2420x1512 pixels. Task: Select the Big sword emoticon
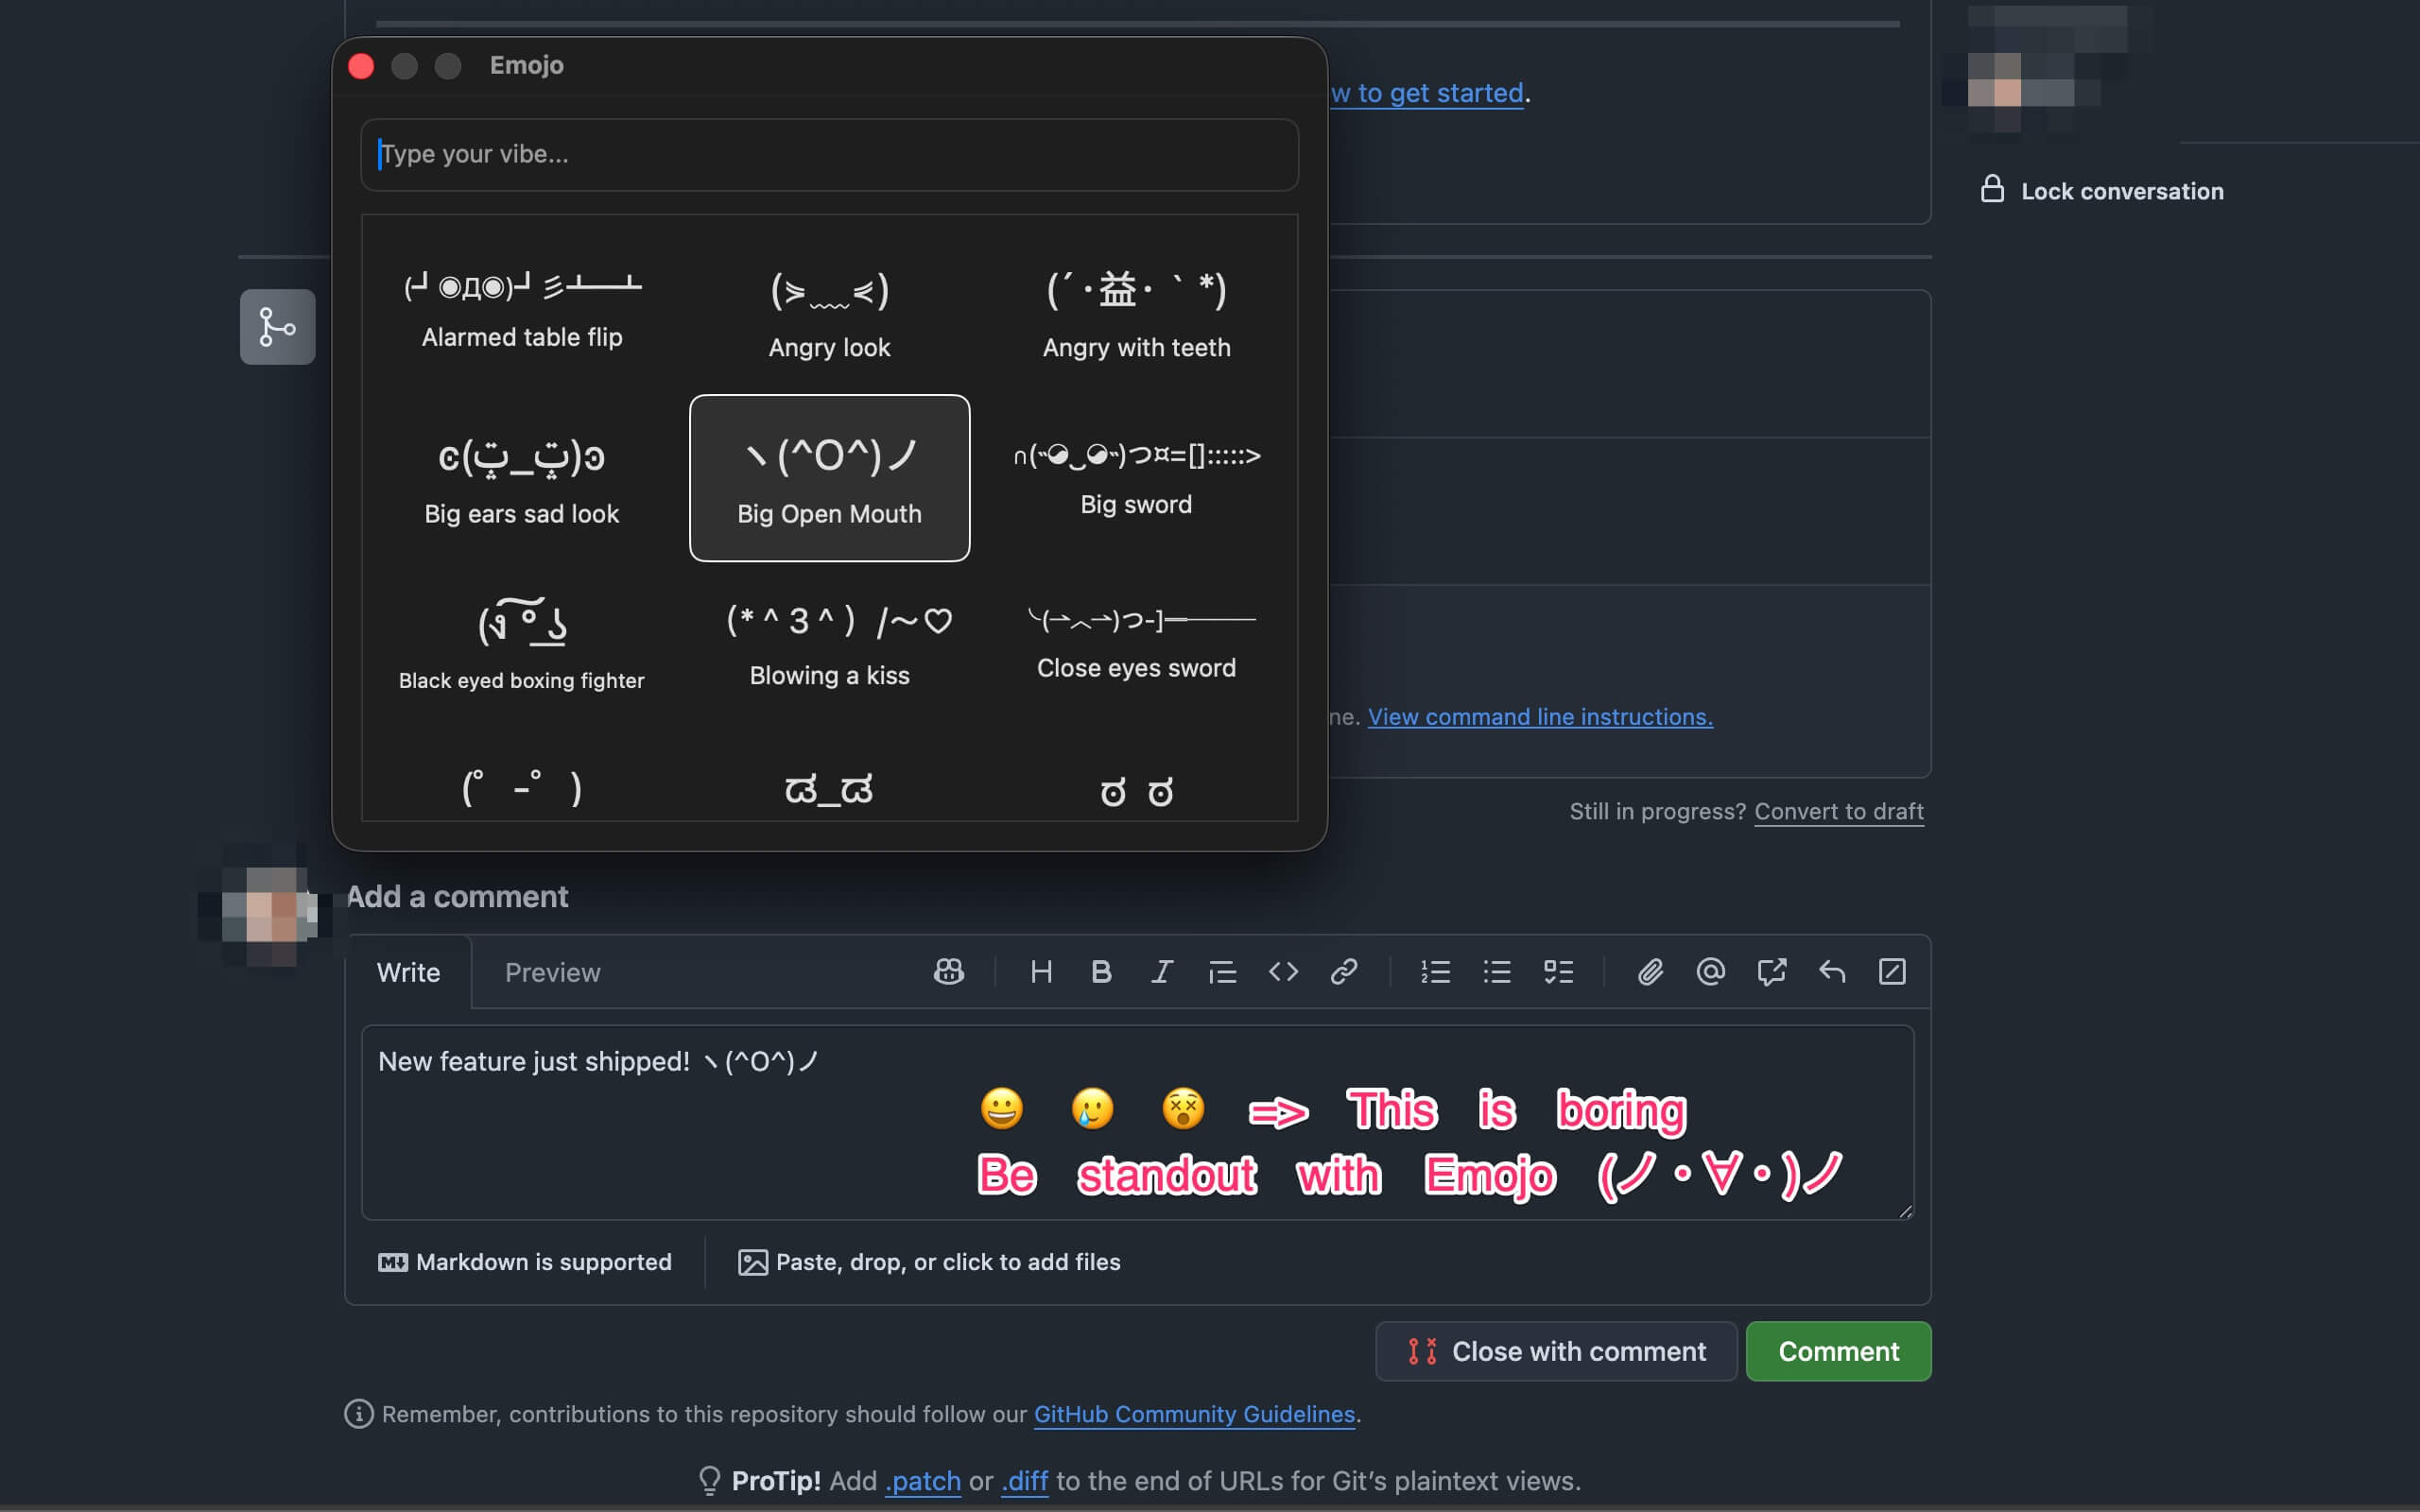1136,478
